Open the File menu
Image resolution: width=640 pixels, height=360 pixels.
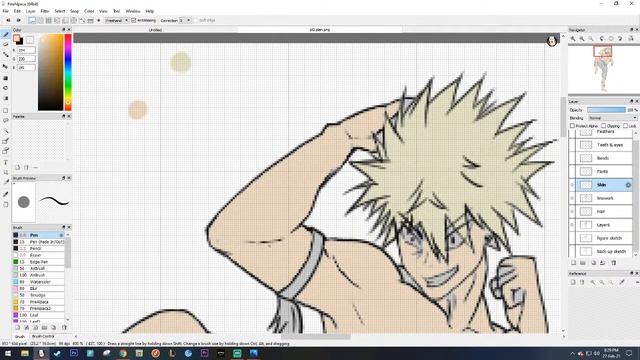5,11
